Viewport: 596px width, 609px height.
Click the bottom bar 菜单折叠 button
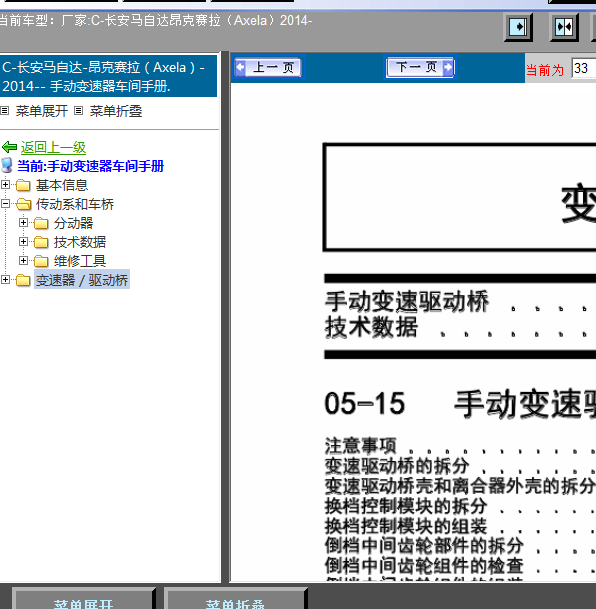point(235,599)
